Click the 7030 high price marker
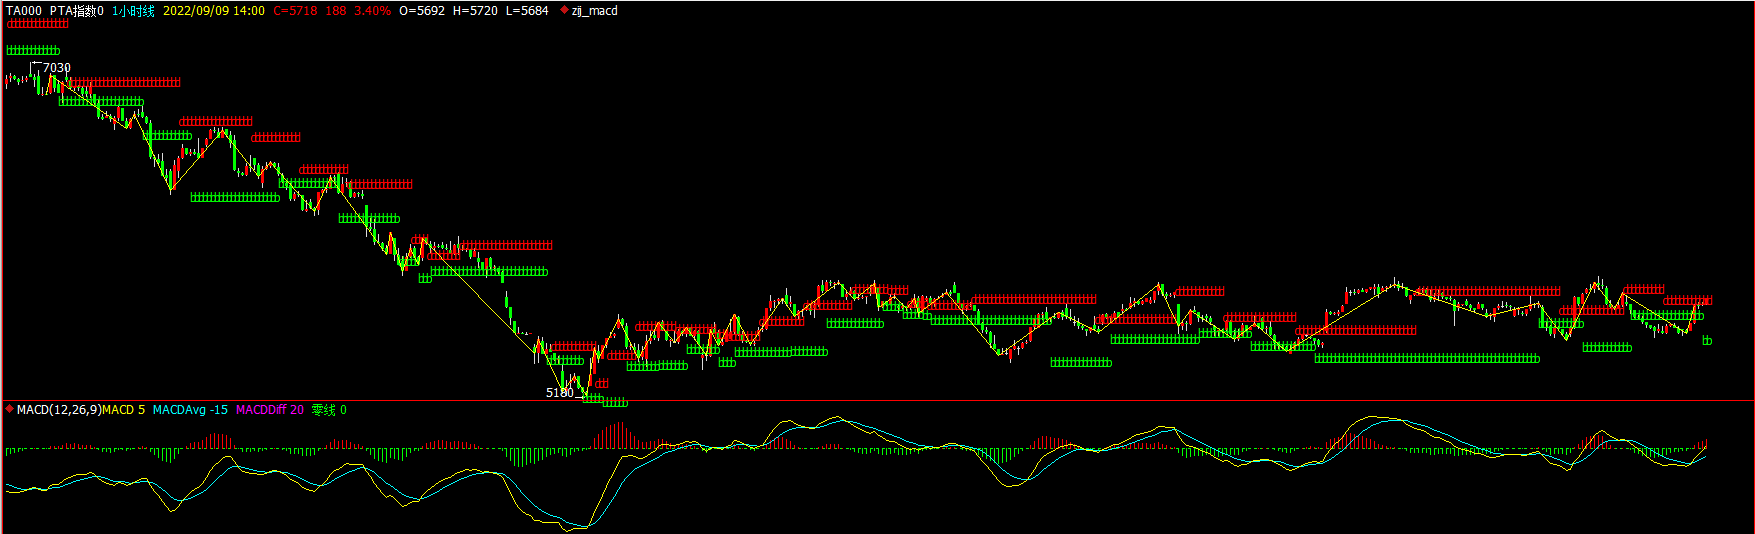Image resolution: width=1755 pixels, height=534 pixels. coord(57,68)
